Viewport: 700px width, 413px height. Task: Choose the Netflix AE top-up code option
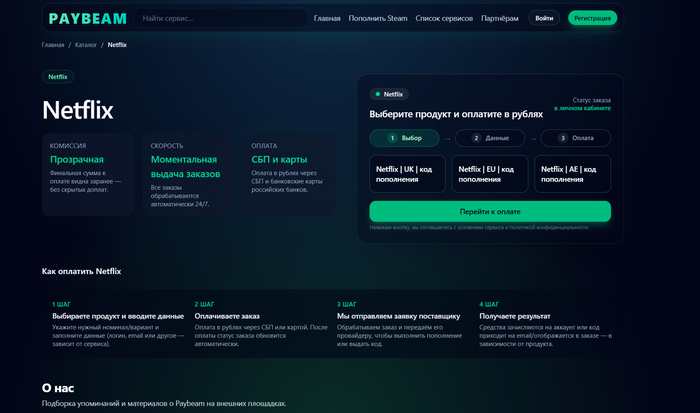(x=572, y=173)
